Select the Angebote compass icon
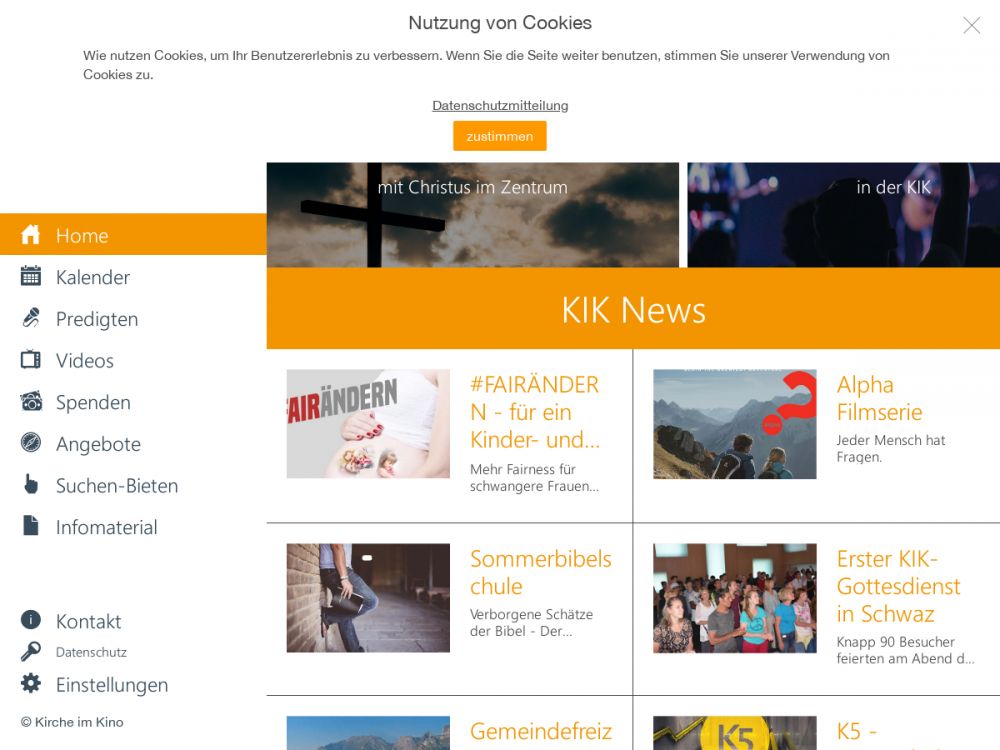Screen dimensions: 1000x750 31,443
